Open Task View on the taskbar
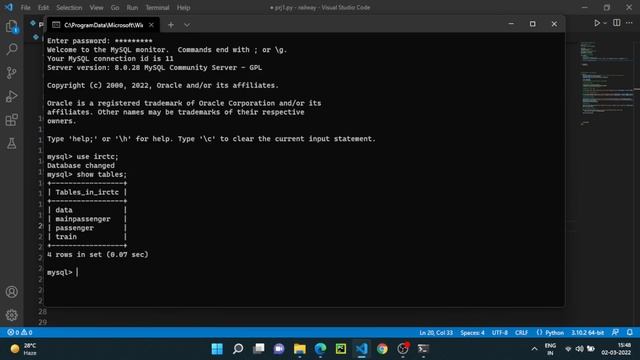This screenshot has width=640, height=360. tap(258, 349)
